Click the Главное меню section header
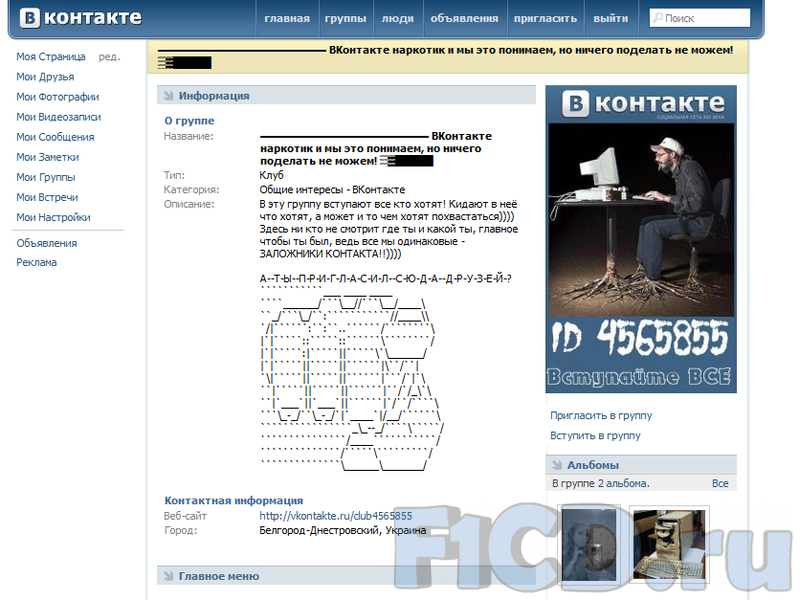This screenshot has width=800, height=600. [346, 576]
